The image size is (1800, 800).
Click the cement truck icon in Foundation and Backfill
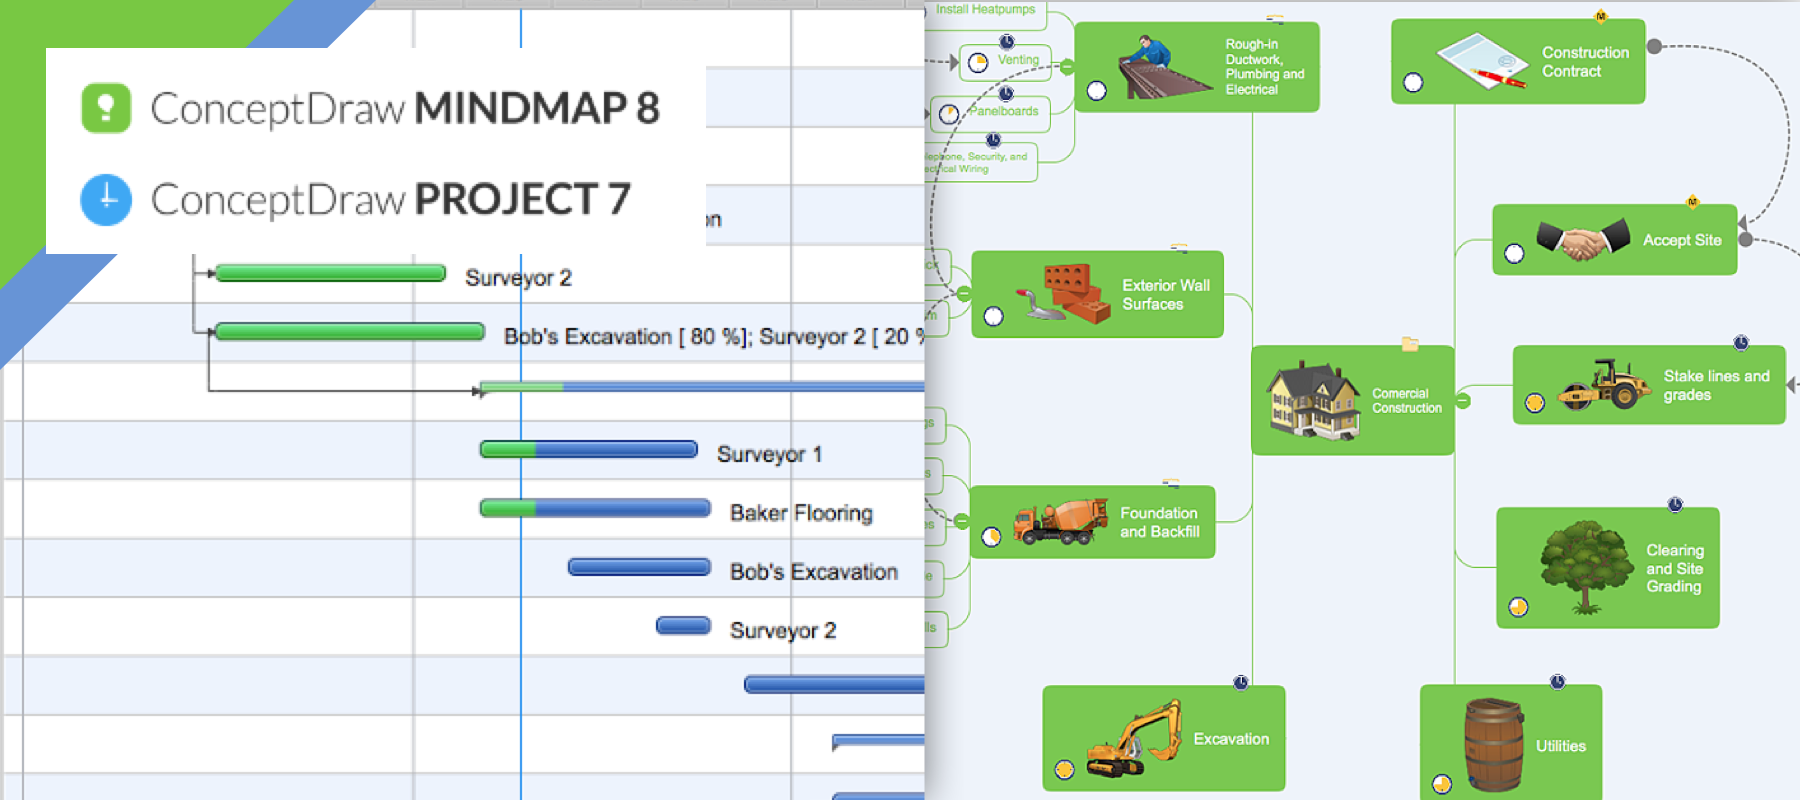1060,521
